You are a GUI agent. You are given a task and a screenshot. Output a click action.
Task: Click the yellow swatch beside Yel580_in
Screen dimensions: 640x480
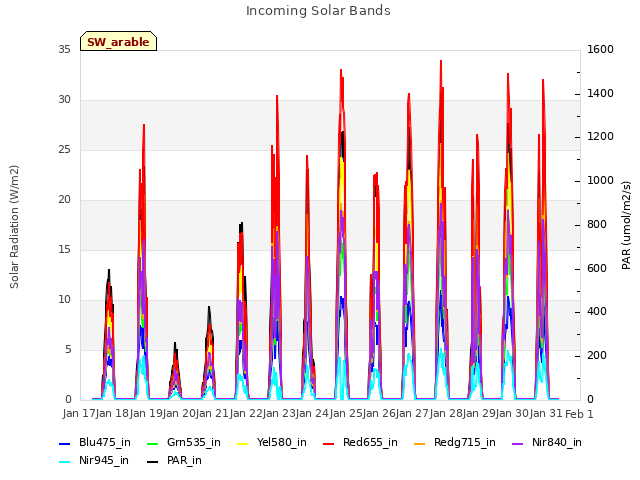point(242,443)
